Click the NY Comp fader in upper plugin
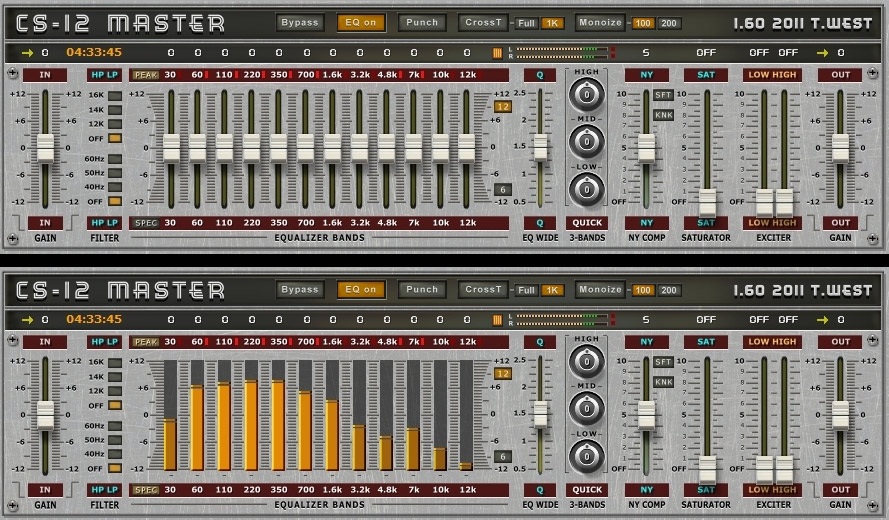The width and height of the screenshot is (889, 520). tap(646, 148)
